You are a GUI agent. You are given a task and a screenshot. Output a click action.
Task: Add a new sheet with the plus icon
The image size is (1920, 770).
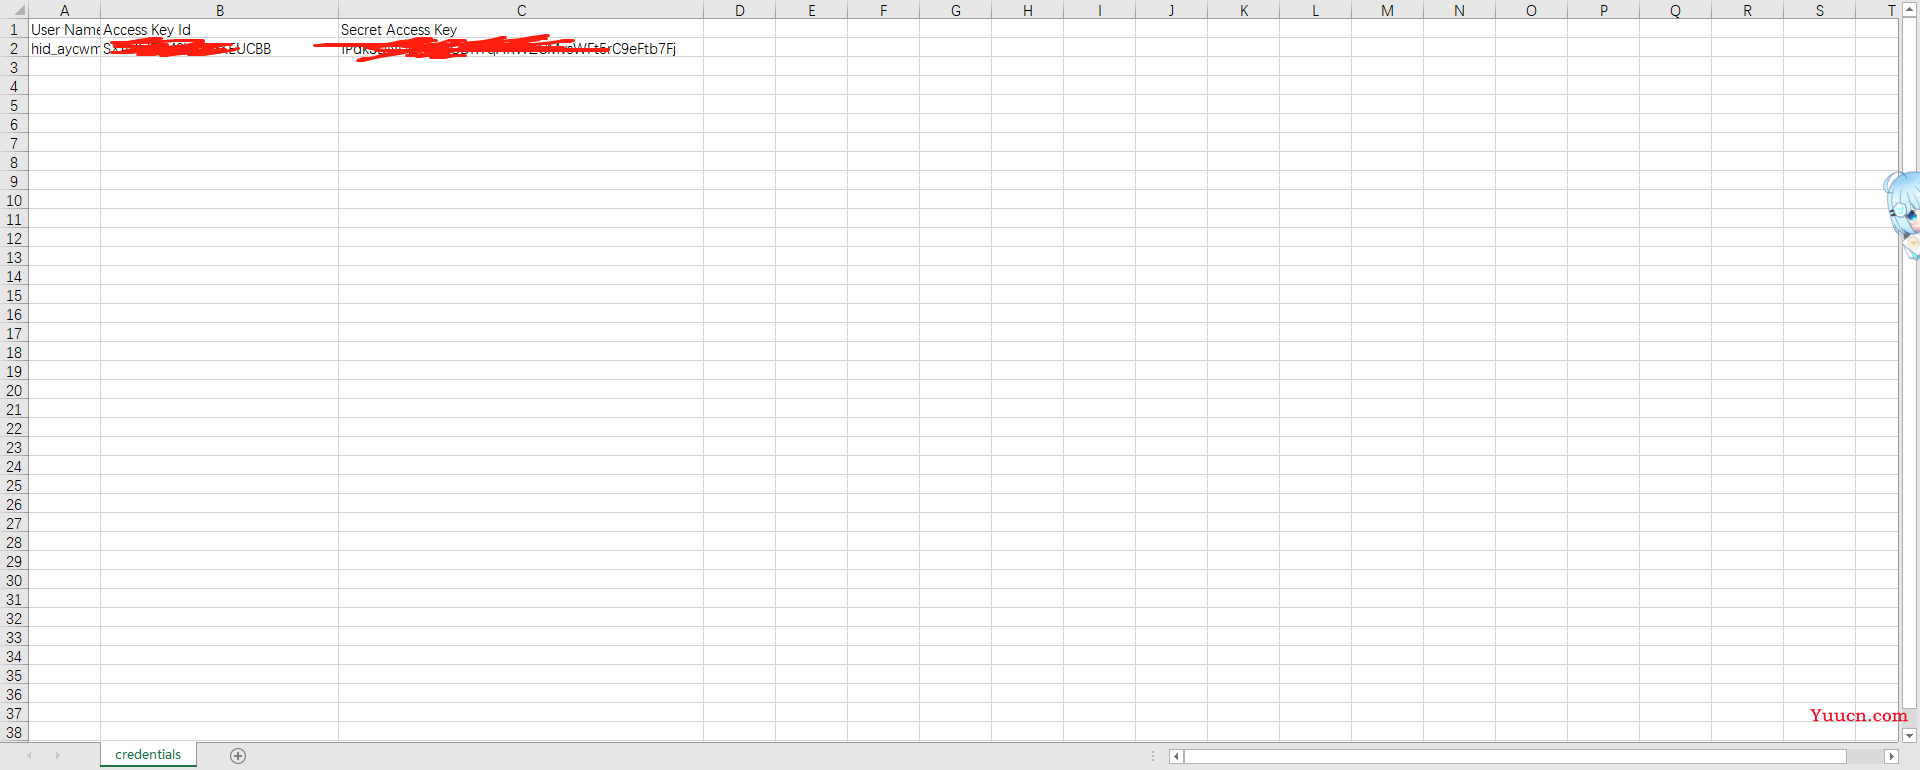238,756
